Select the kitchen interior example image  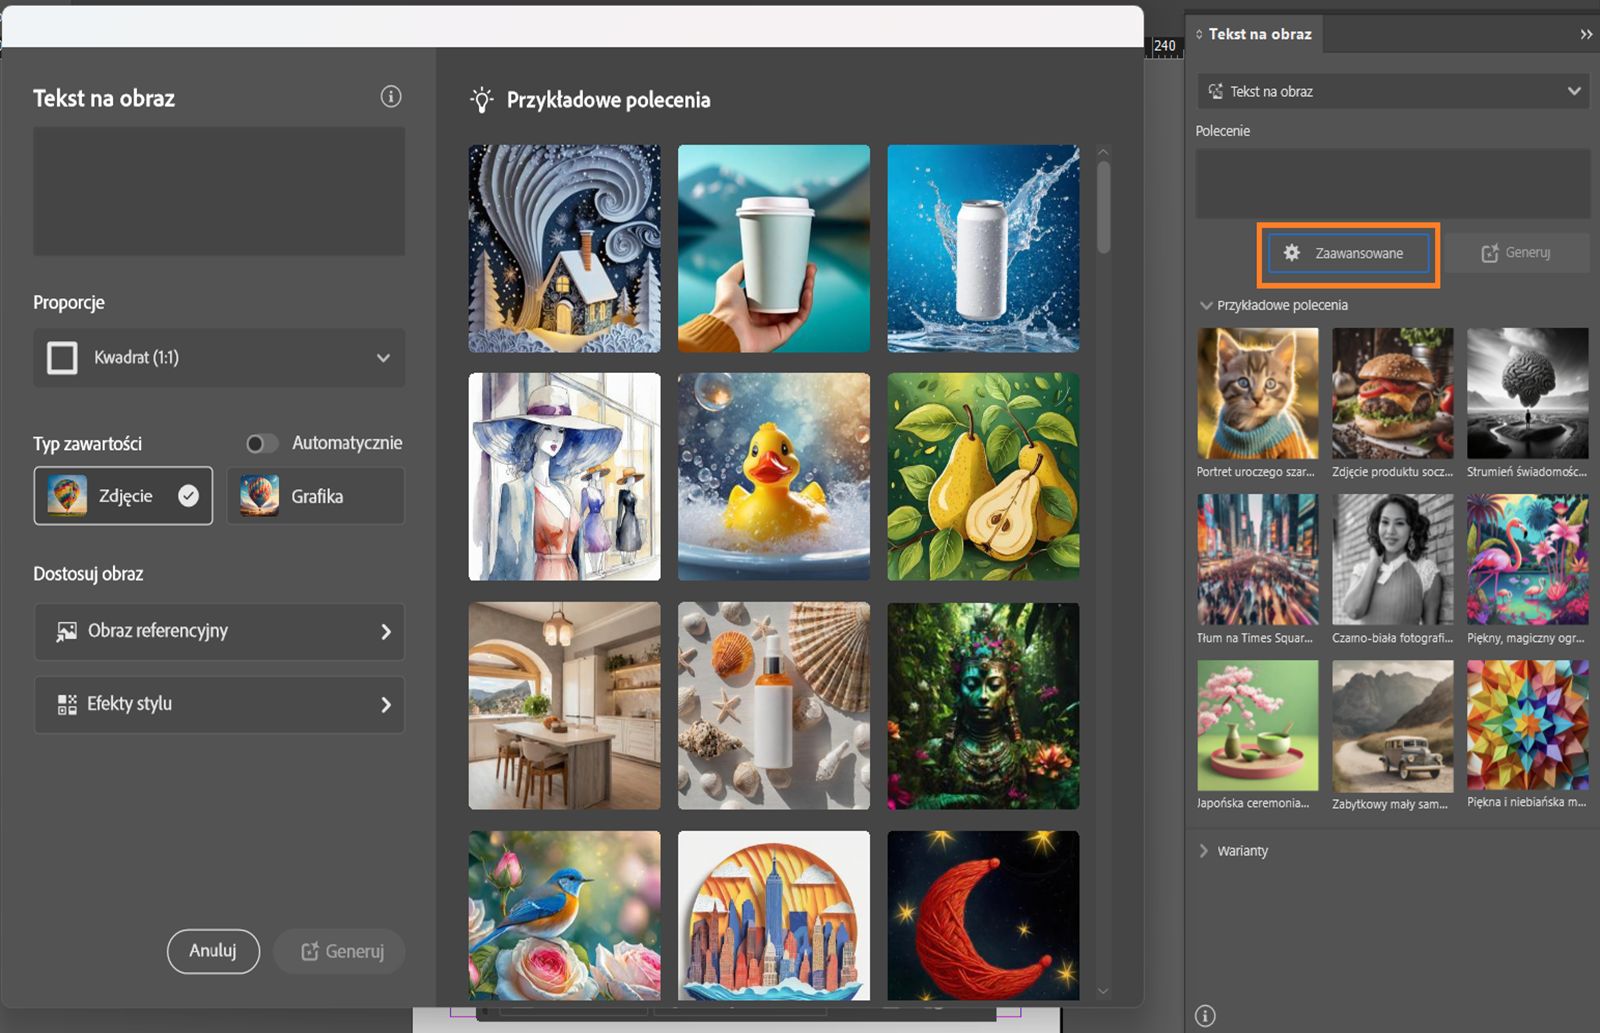pyautogui.click(x=564, y=706)
